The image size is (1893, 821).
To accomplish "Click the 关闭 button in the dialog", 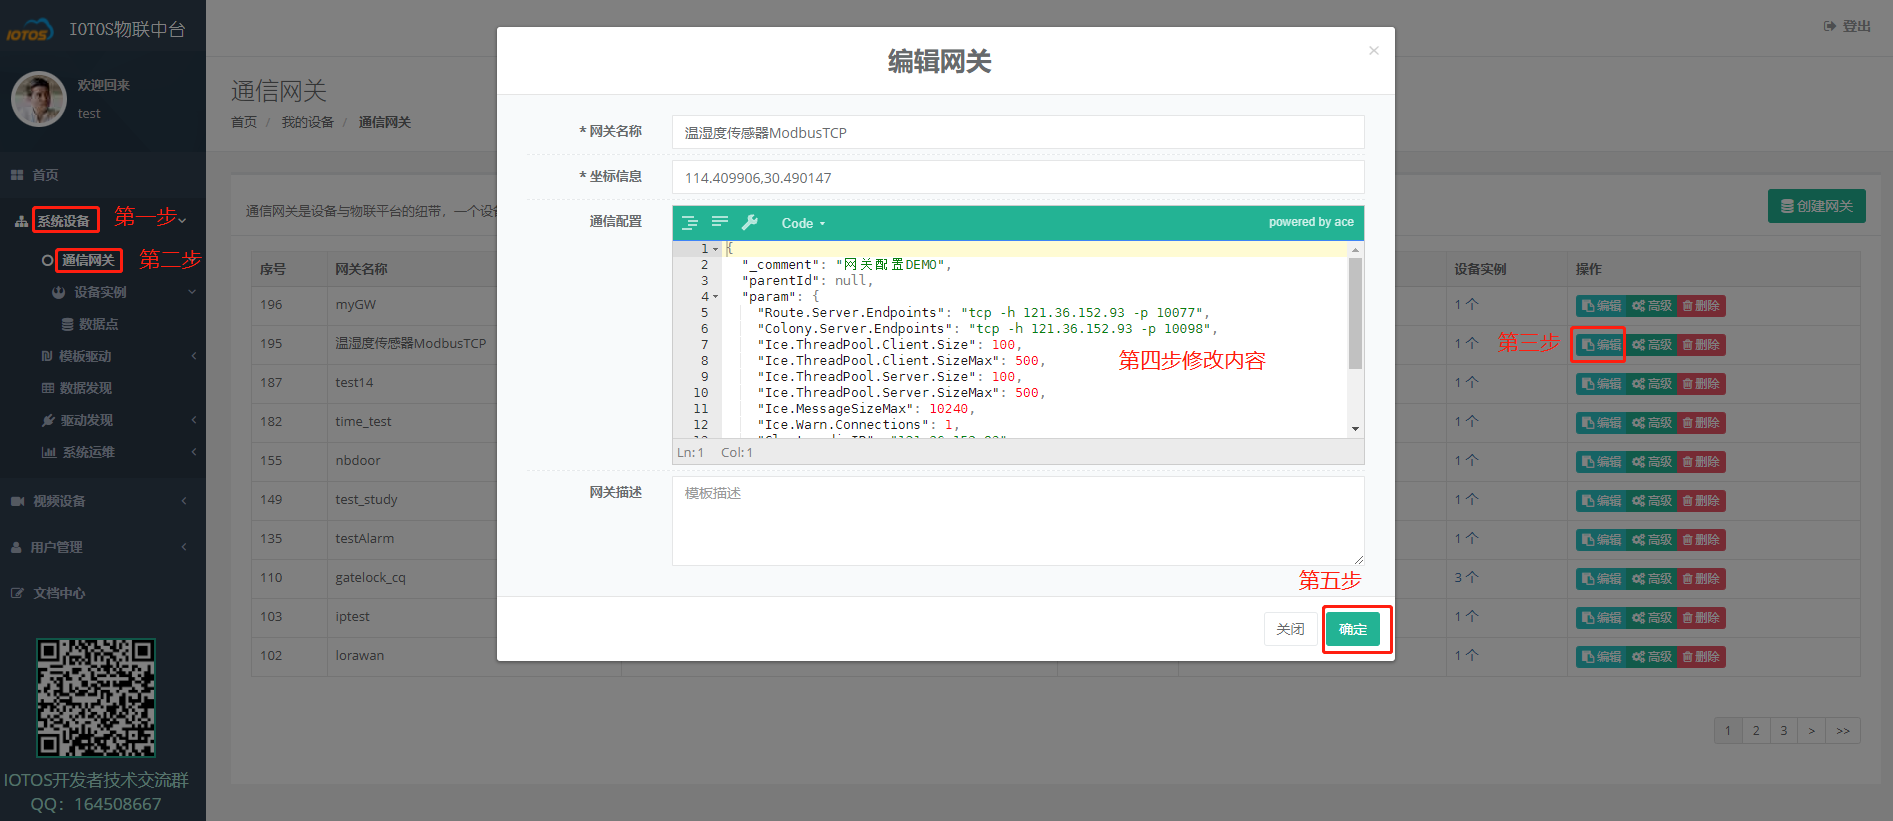I will pos(1290,629).
